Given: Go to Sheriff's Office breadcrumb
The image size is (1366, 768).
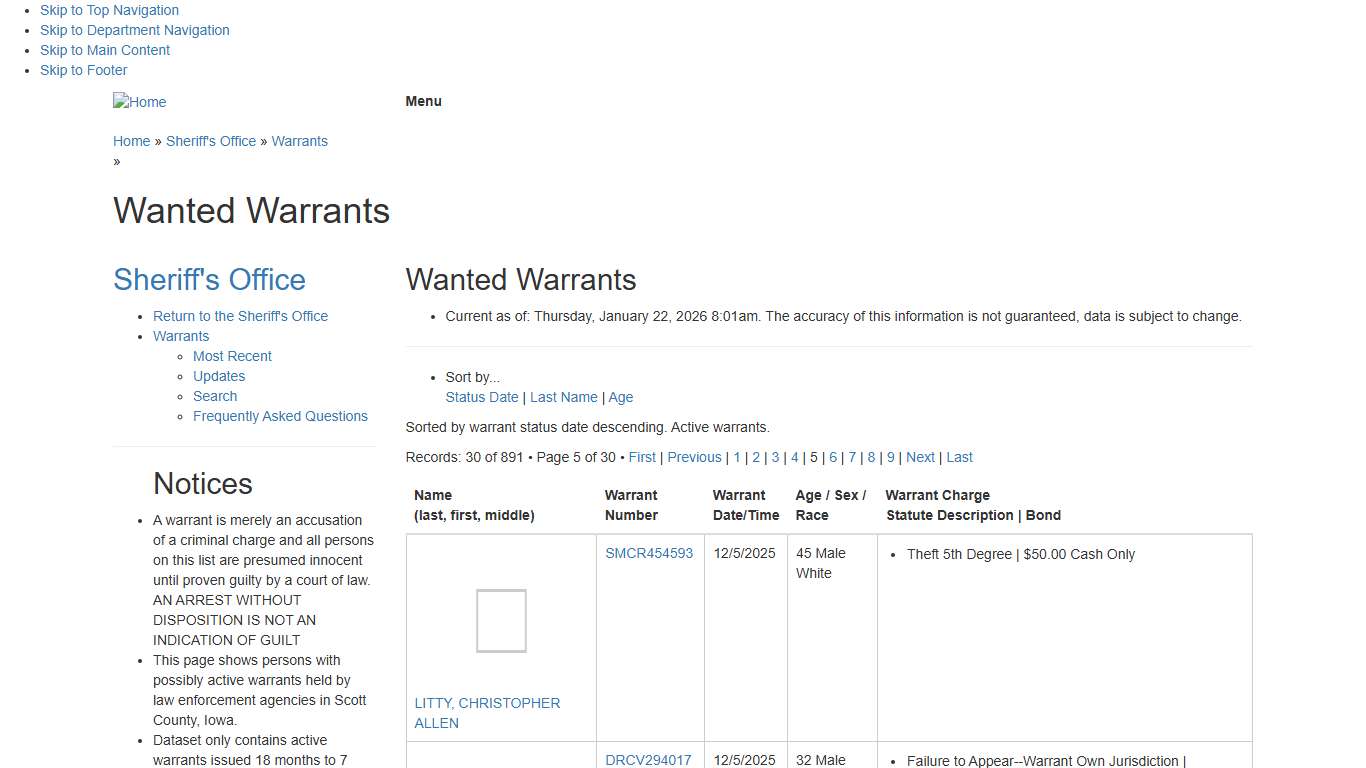Looking at the screenshot, I should click(x=211, y=141).
